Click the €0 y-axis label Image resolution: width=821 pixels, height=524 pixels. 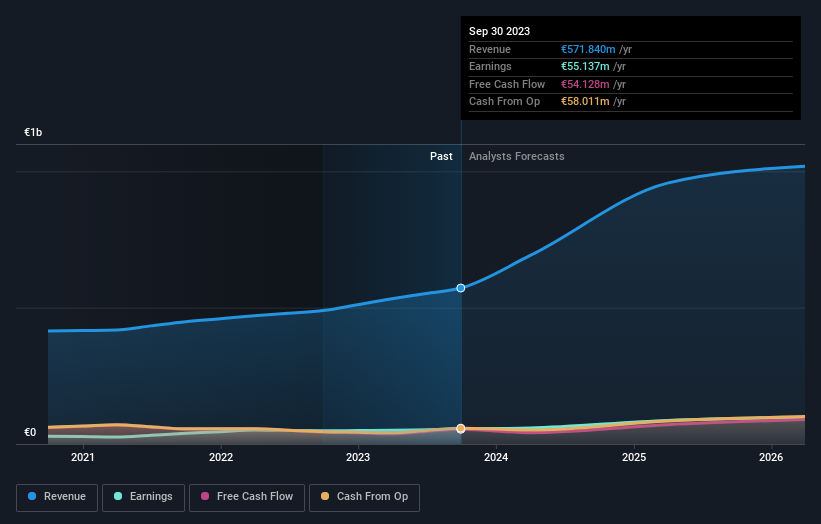pyautogui.click(x=30, y=432)
